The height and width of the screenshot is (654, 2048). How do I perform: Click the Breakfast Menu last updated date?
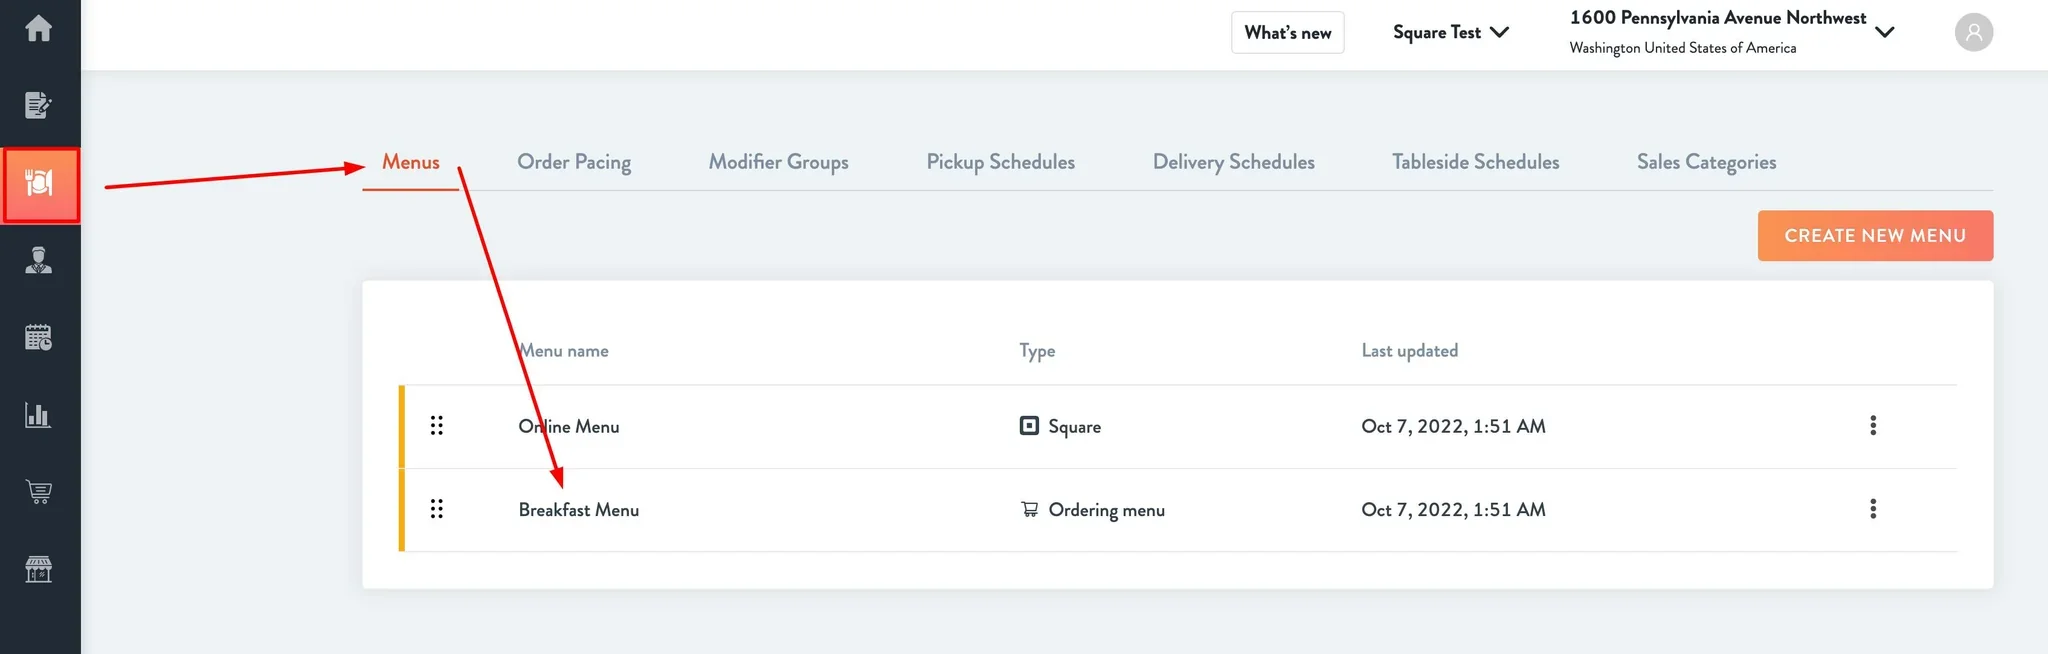[x=1453, y=510]
